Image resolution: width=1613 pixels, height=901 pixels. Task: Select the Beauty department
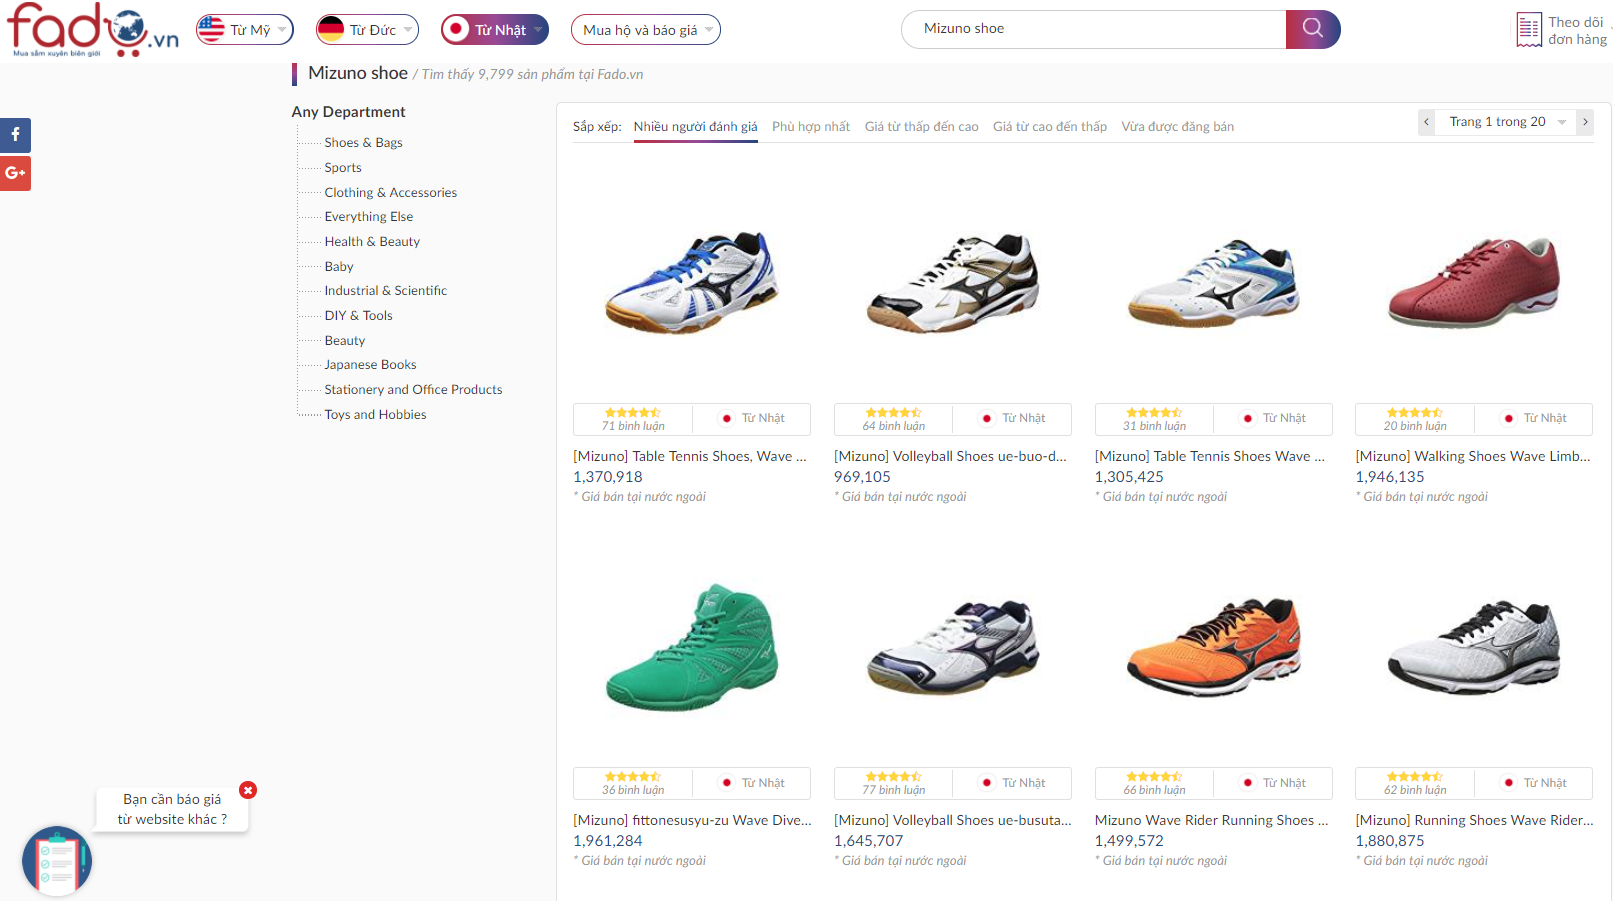tap(345, 341)
